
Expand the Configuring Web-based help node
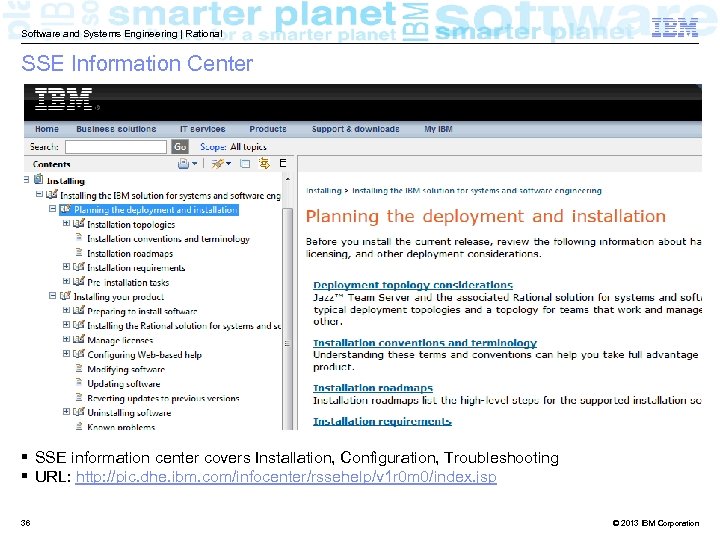[x=66, y=354]
